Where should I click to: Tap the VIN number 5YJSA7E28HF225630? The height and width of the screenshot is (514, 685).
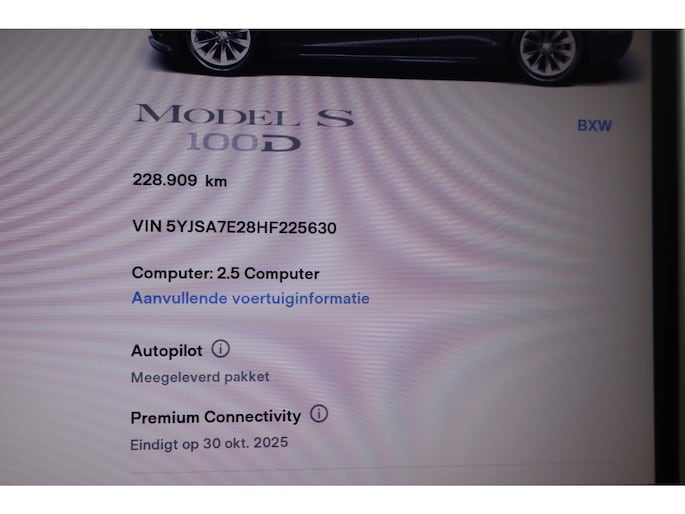251,227
